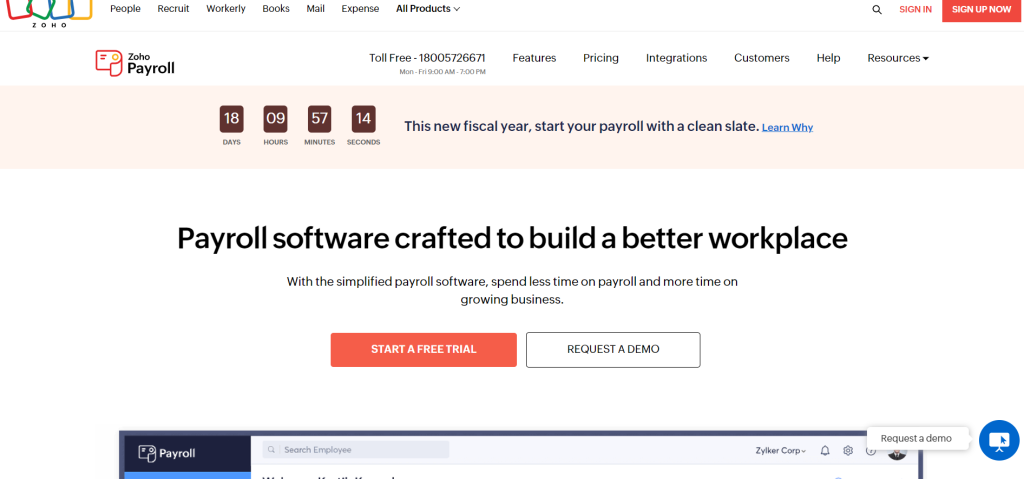Image resolution: width=1024 pixels, height=479 pixels.
Task: Follow the Learn Why link
Action: 787,128
